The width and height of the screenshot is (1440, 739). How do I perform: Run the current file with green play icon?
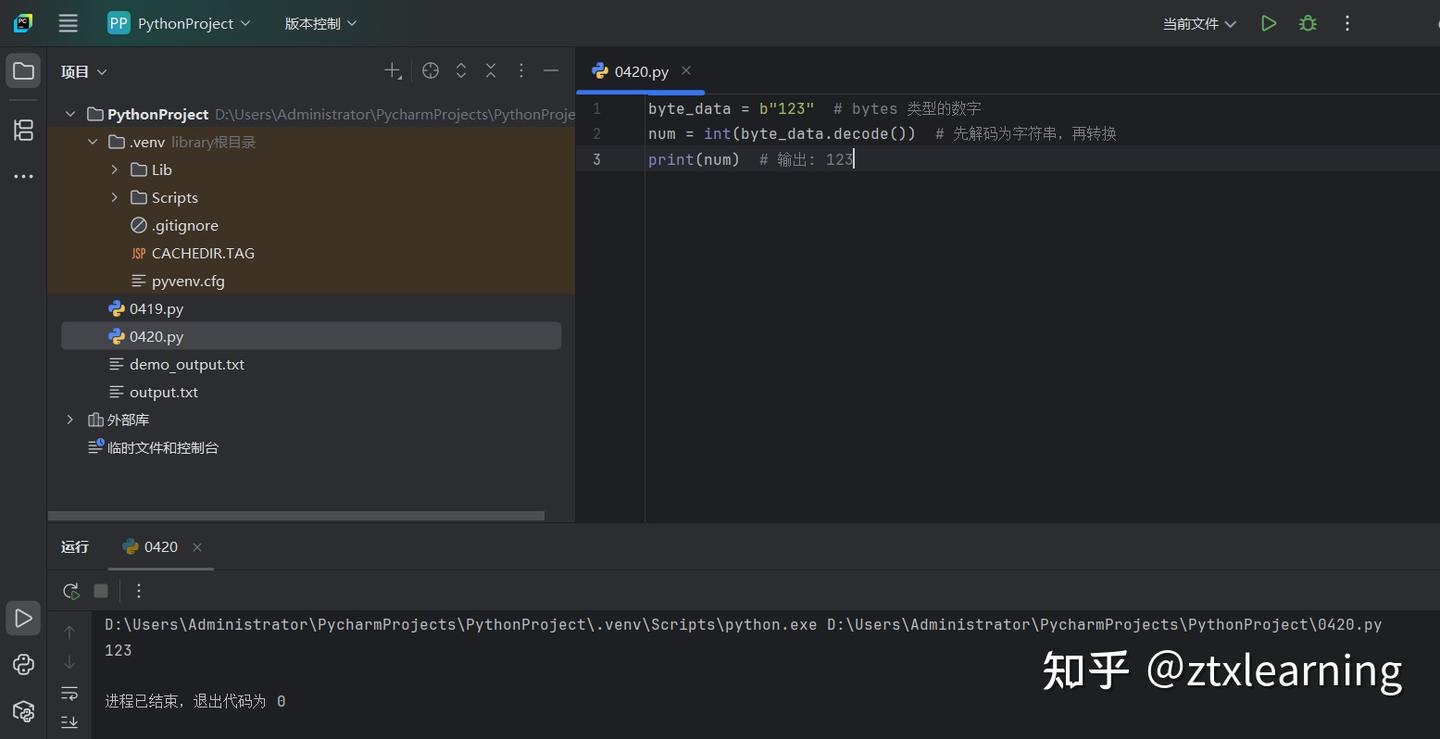coord(1268,23)
